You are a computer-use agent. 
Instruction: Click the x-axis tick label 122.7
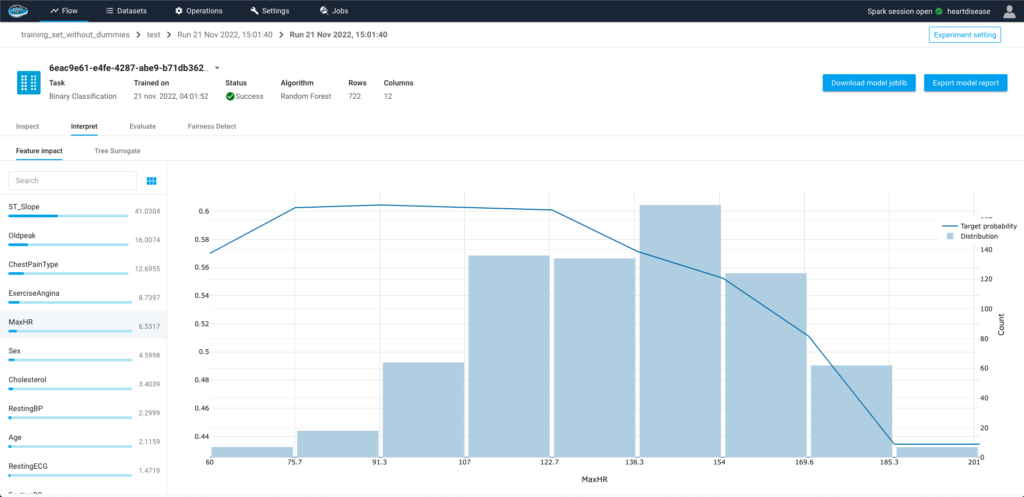pyautogui.click(x=550, y=462)
